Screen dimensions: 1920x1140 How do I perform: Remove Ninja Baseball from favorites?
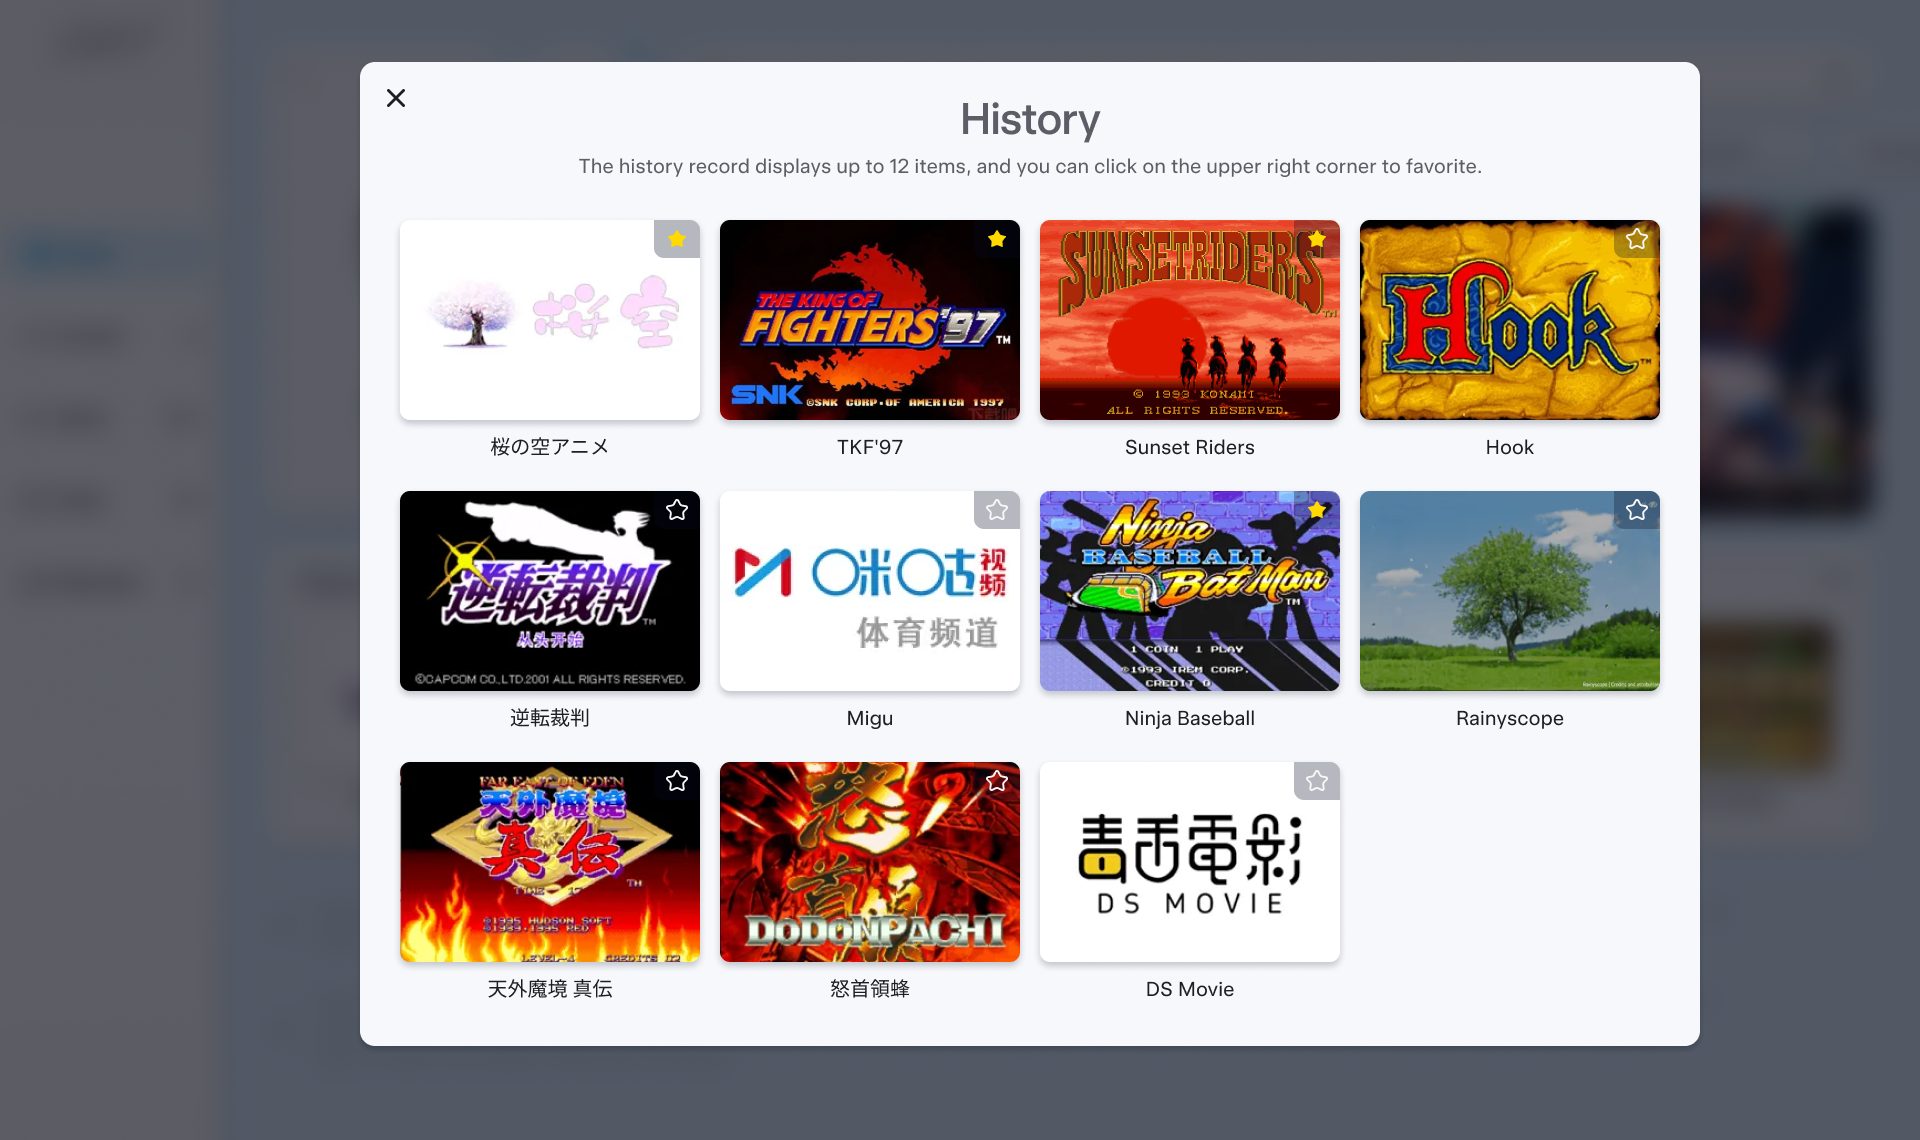click(x=1317, y=510)
